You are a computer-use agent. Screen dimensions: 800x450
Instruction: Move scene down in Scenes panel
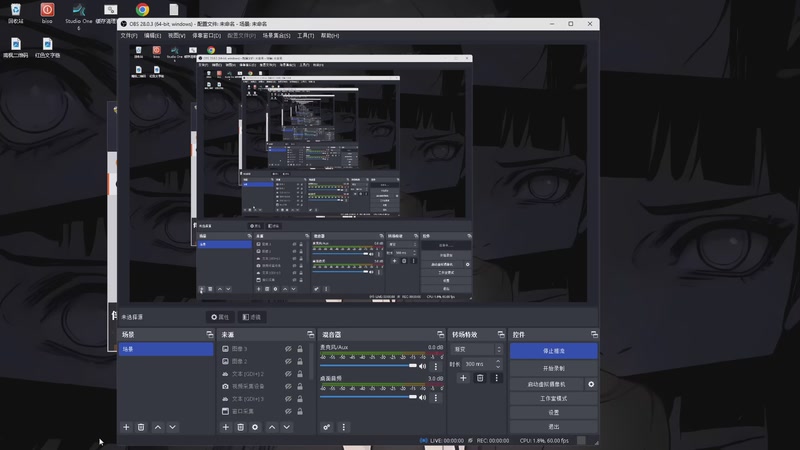172,427
